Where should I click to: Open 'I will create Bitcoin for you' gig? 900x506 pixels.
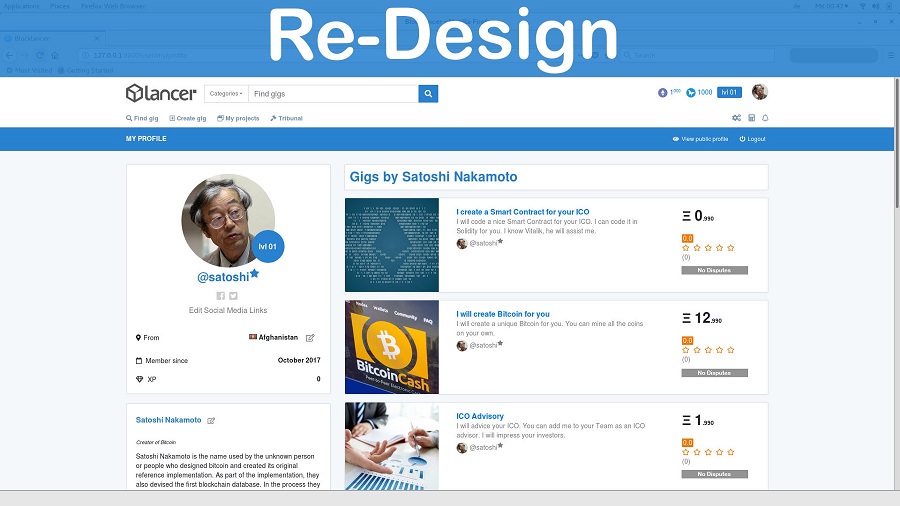point(503,314)
